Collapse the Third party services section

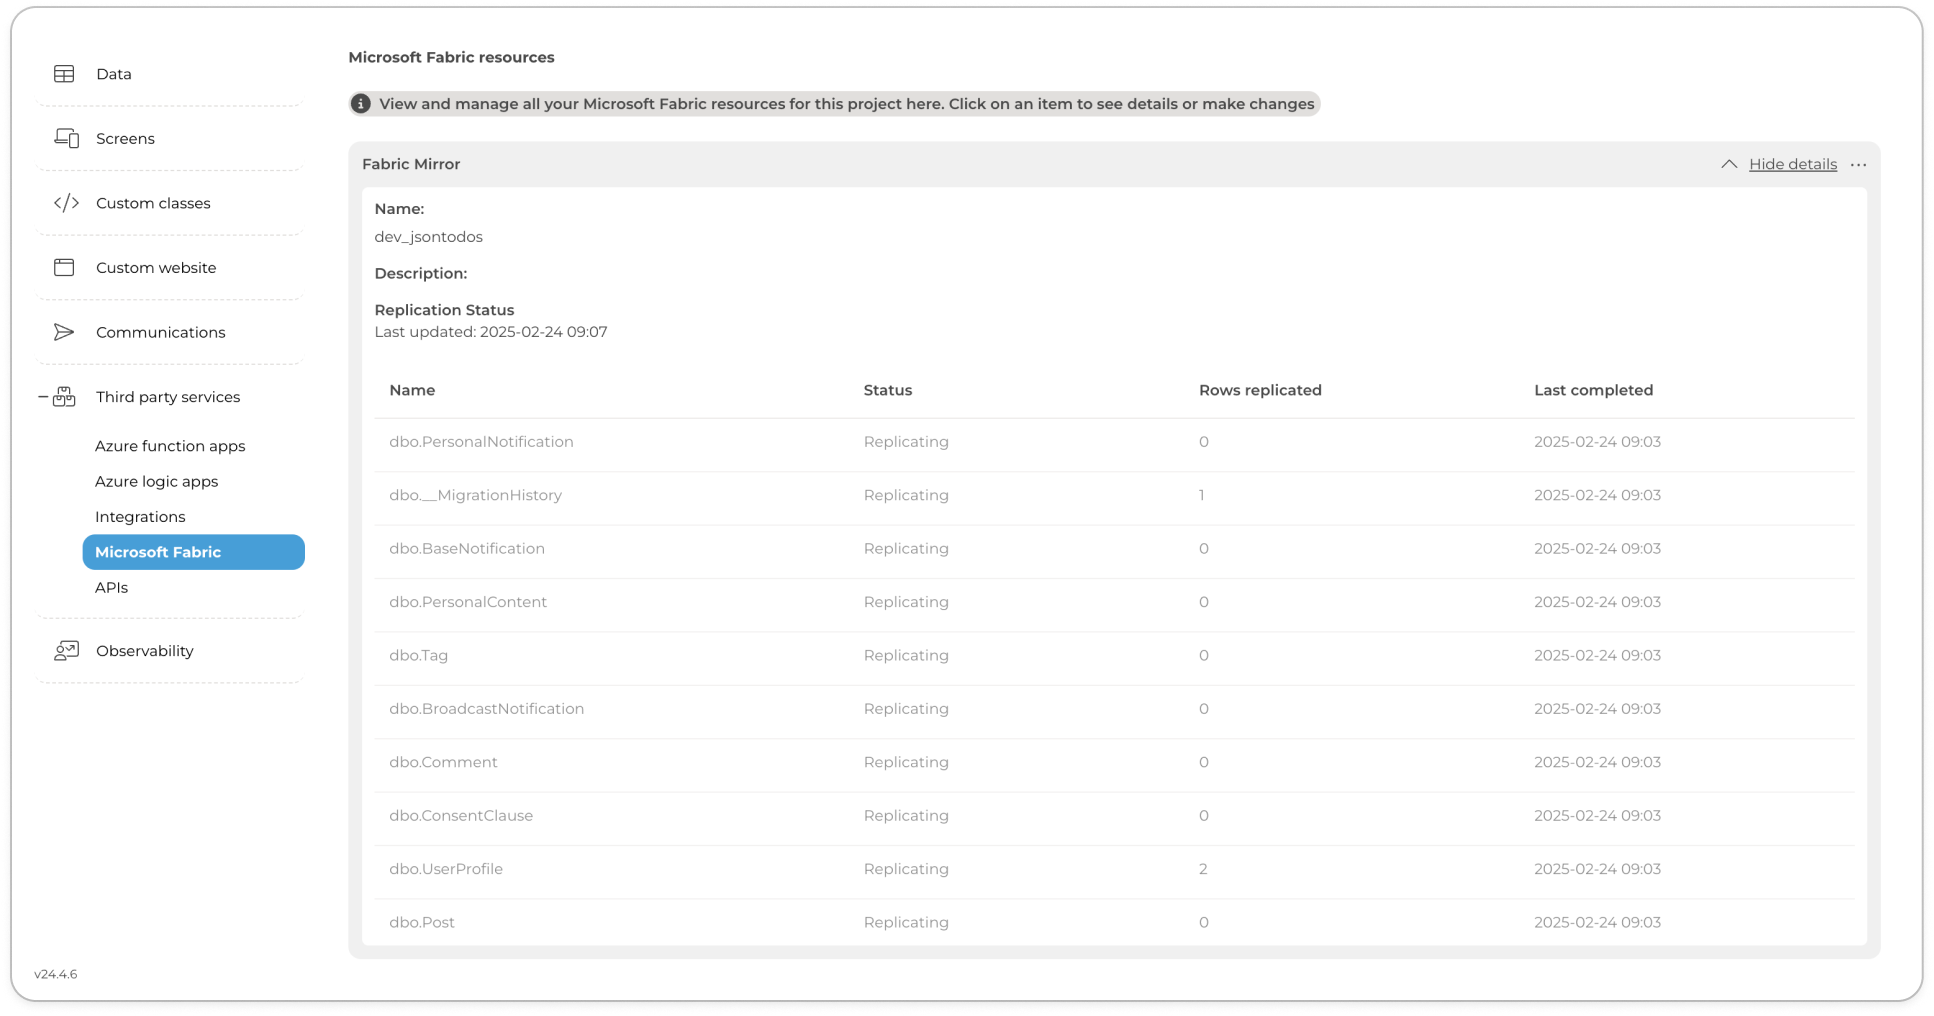43,397
